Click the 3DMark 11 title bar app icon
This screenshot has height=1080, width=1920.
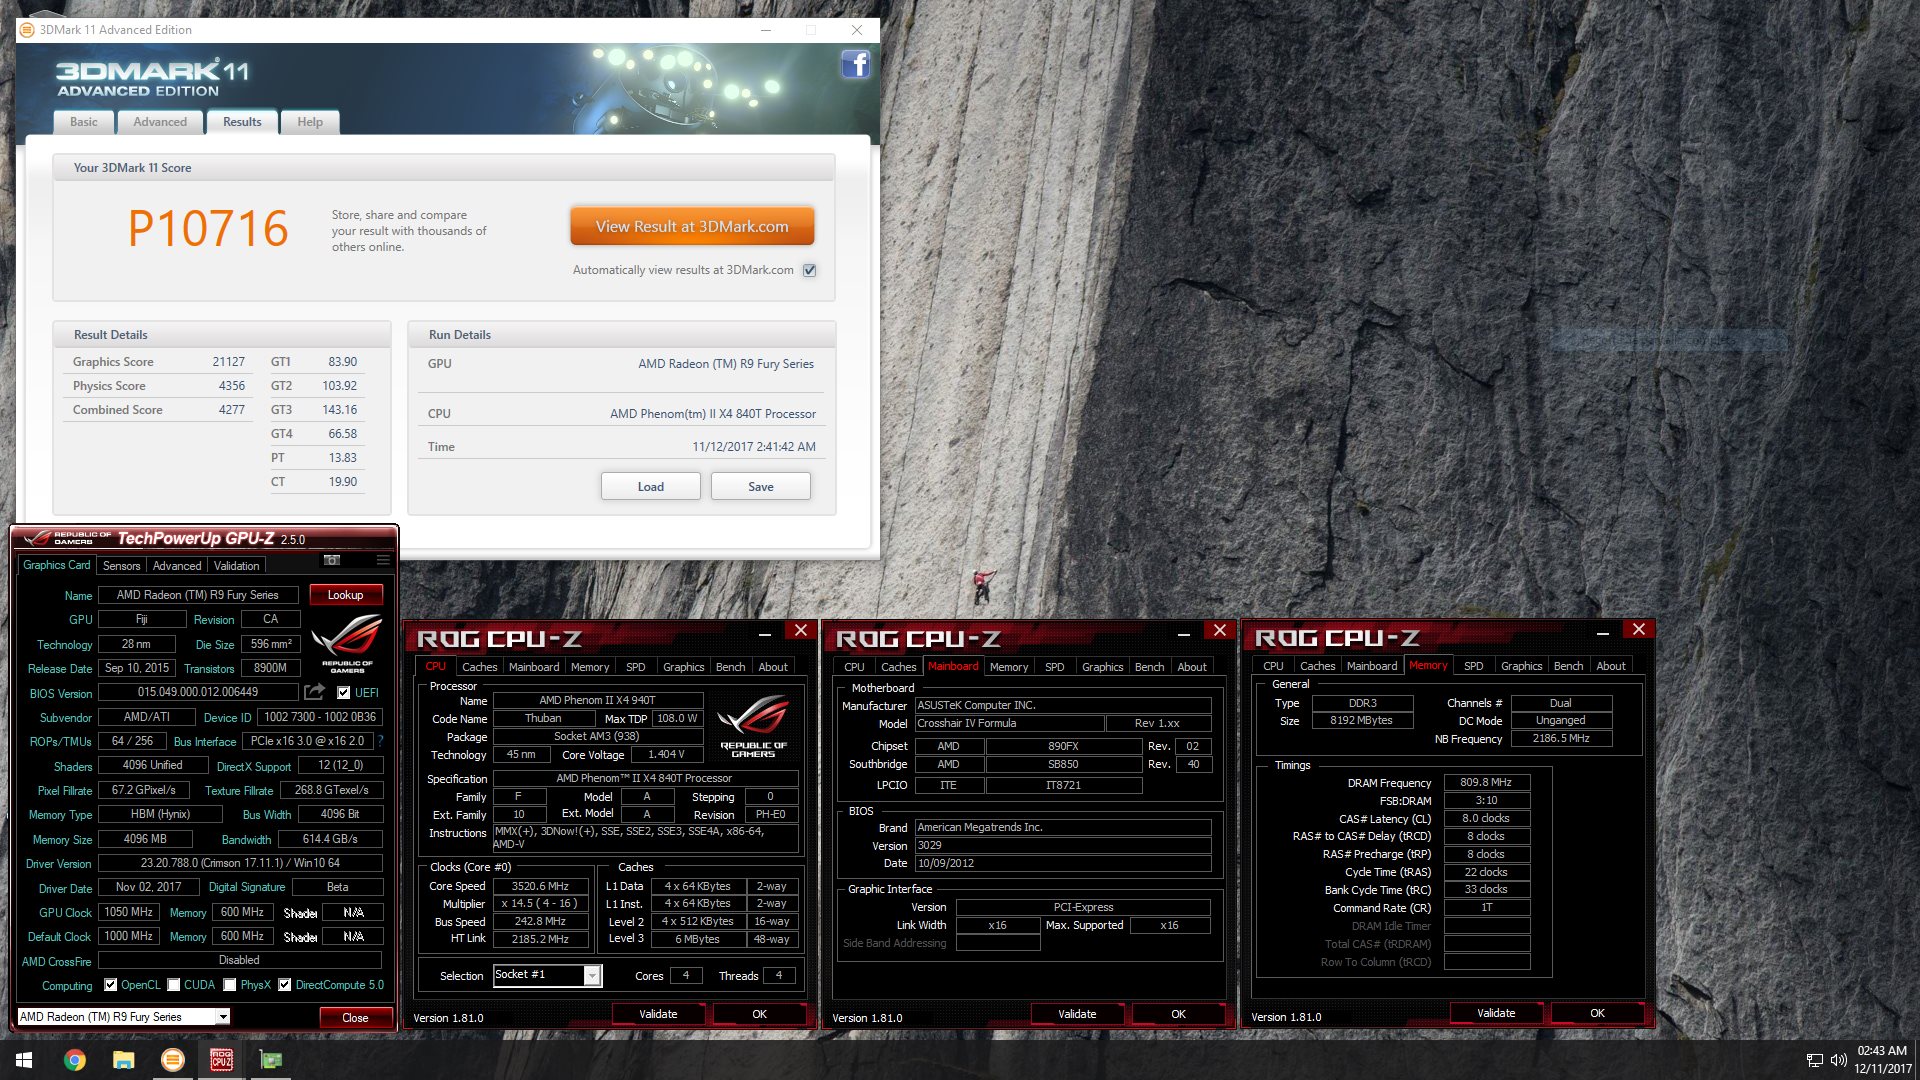(28, 30)
